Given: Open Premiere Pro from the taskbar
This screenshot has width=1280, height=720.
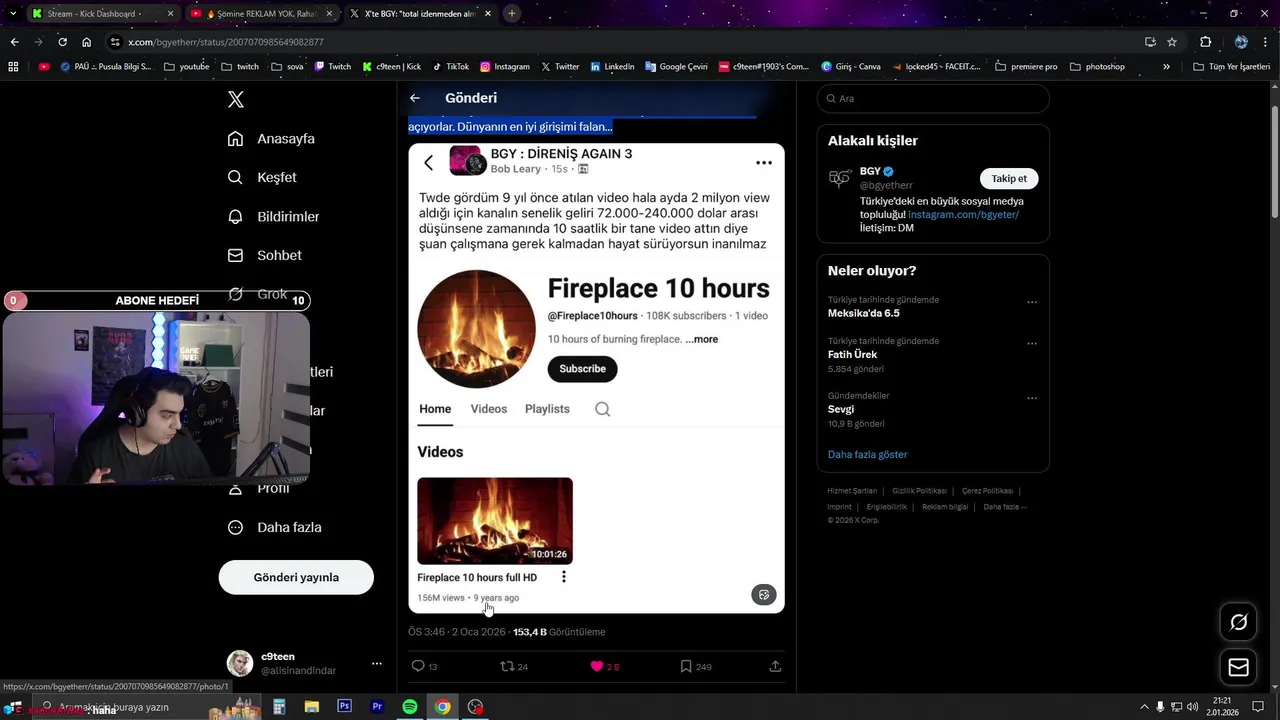Looking at the screenshot, I should pyautogui.click(x=377, y=706).
